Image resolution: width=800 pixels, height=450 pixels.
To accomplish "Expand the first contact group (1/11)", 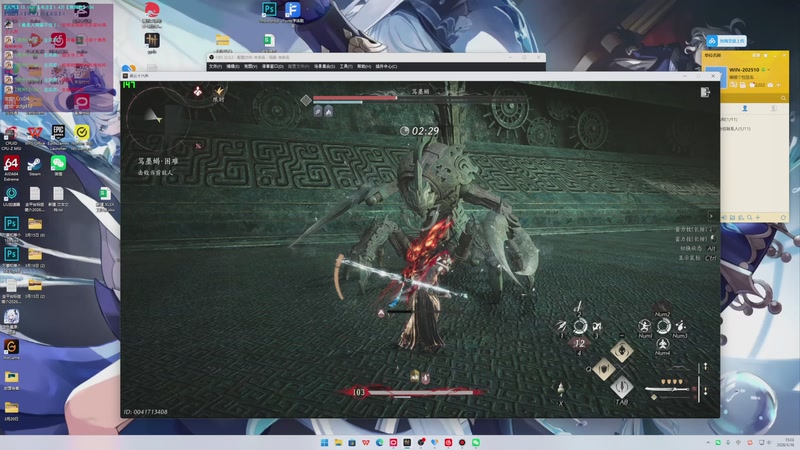I will pos(728,119).
